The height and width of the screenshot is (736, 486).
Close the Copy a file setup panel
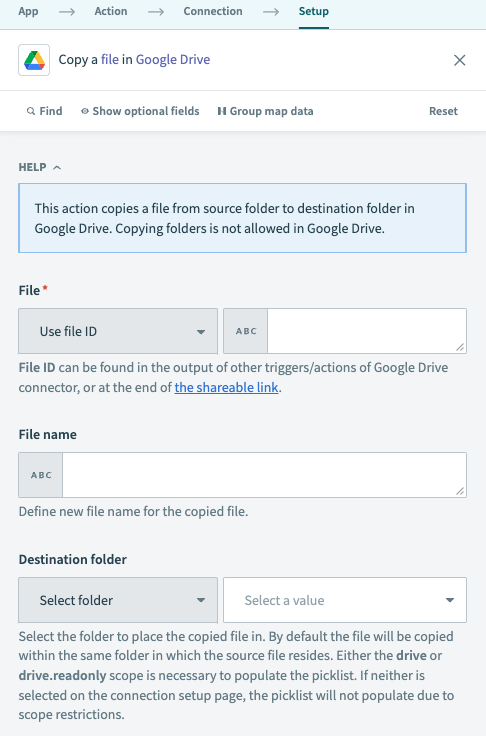[x=459, y=60]
